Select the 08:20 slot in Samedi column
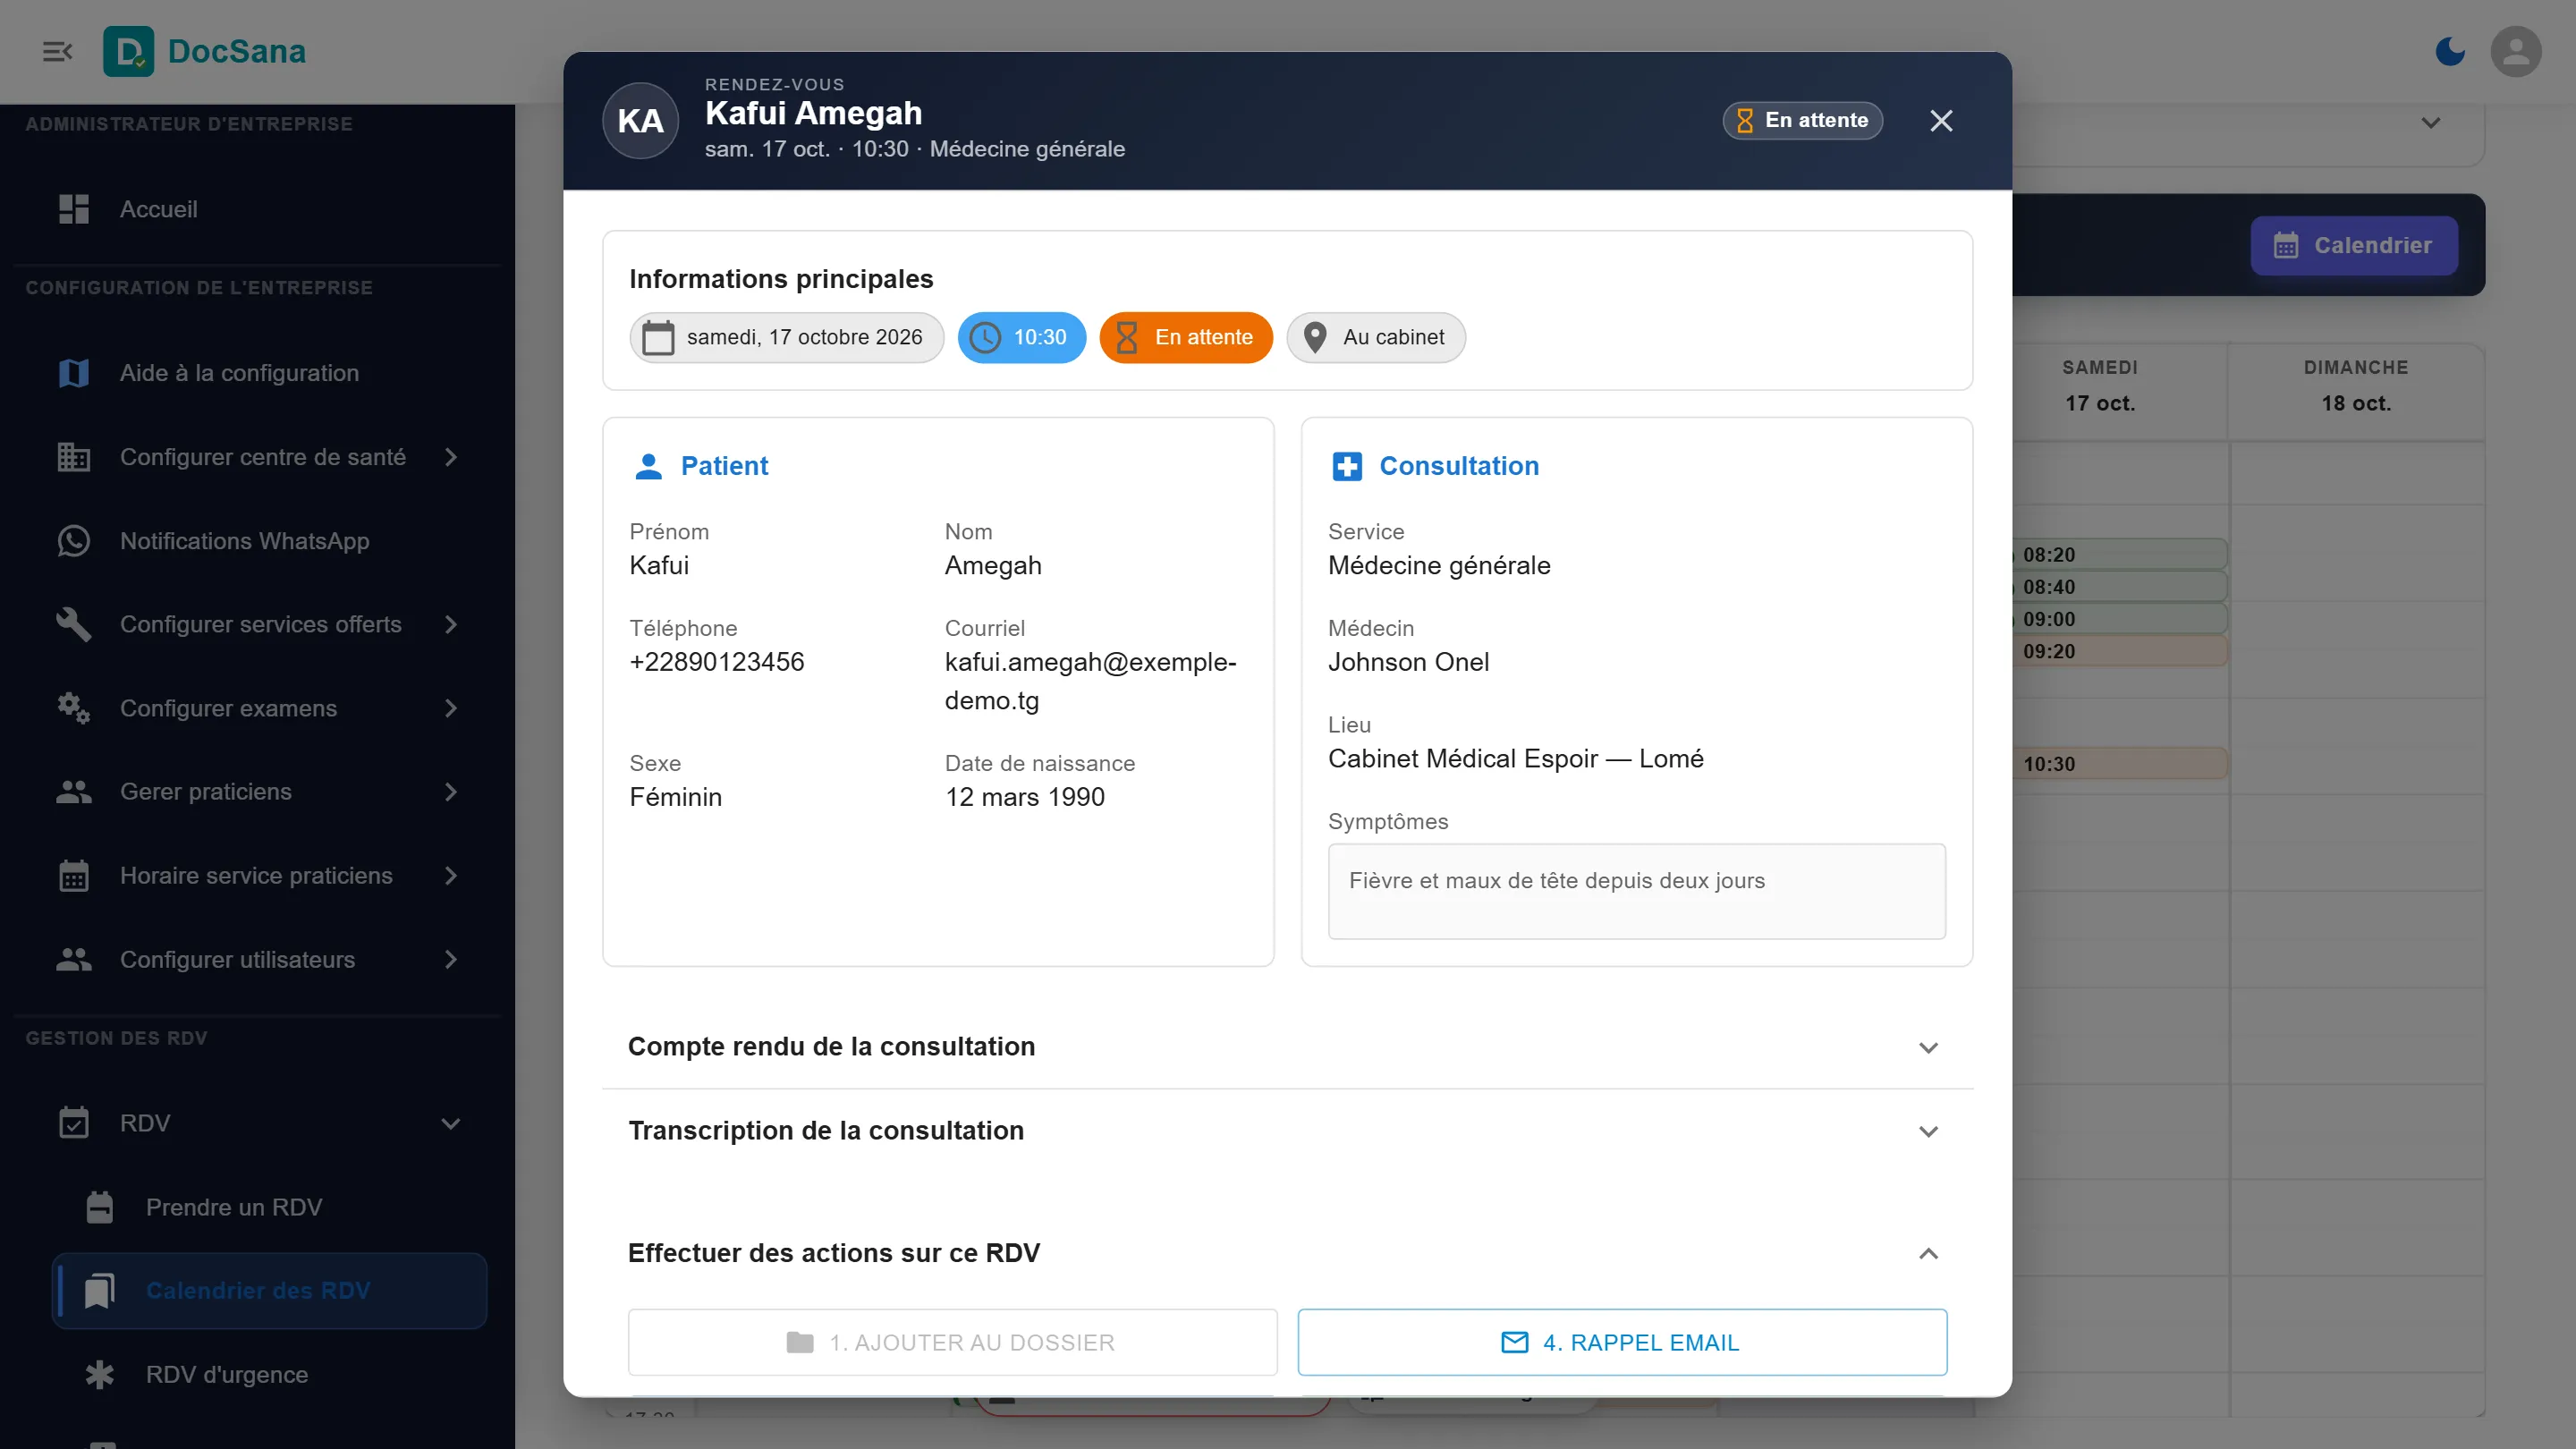This screenshot has height=1449, width=2576. point(2119,555)
